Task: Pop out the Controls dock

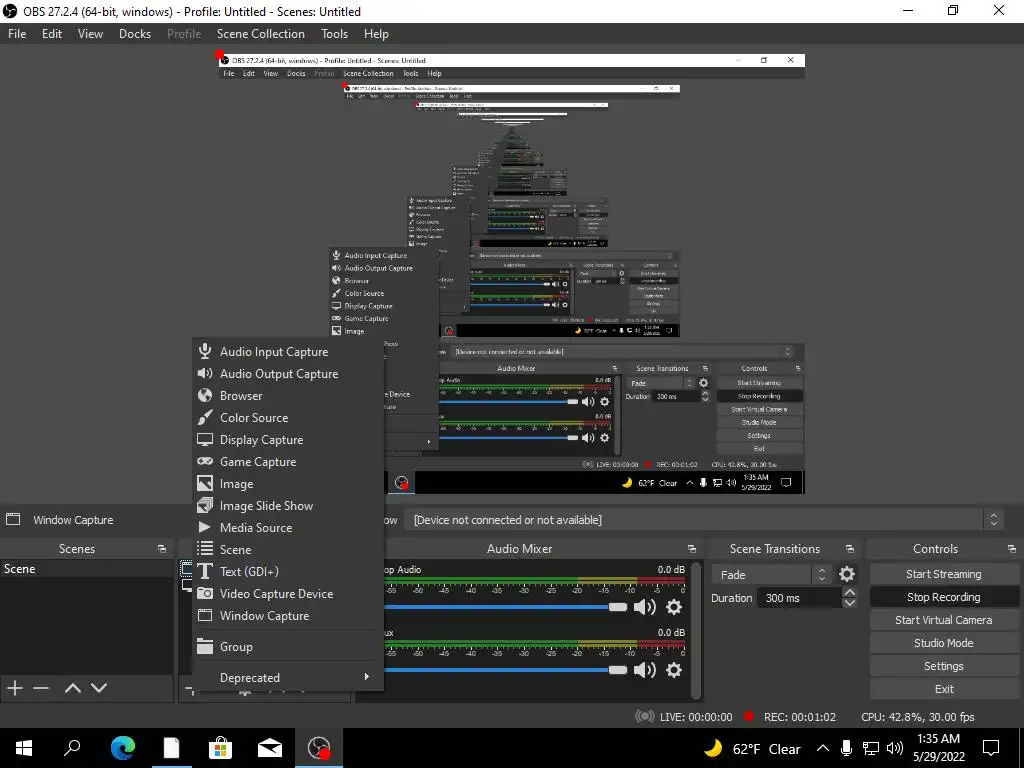Action: [1012, 549]
